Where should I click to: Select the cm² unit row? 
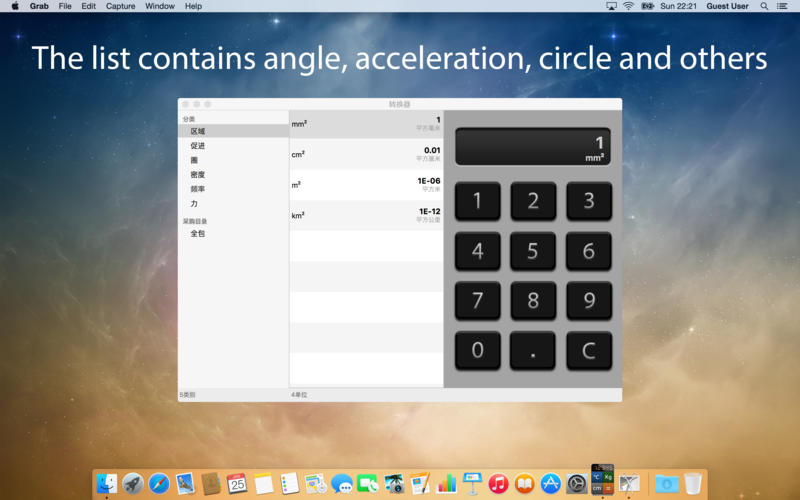click(x=366, y=154)
